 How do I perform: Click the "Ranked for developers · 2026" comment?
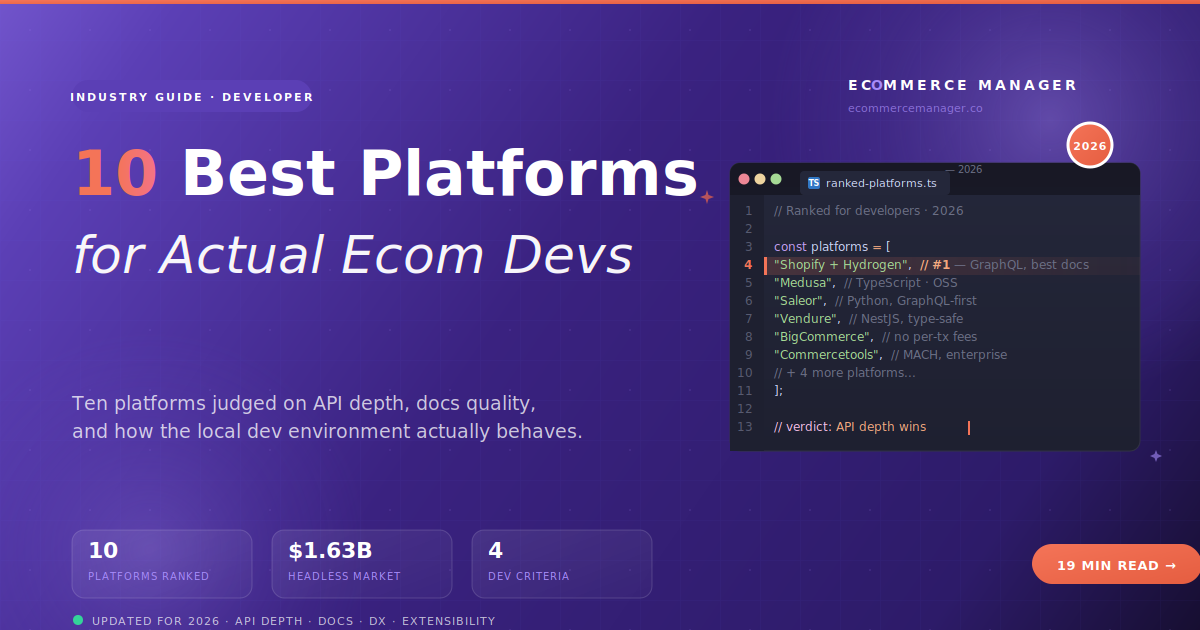click(x=868, y=211)
